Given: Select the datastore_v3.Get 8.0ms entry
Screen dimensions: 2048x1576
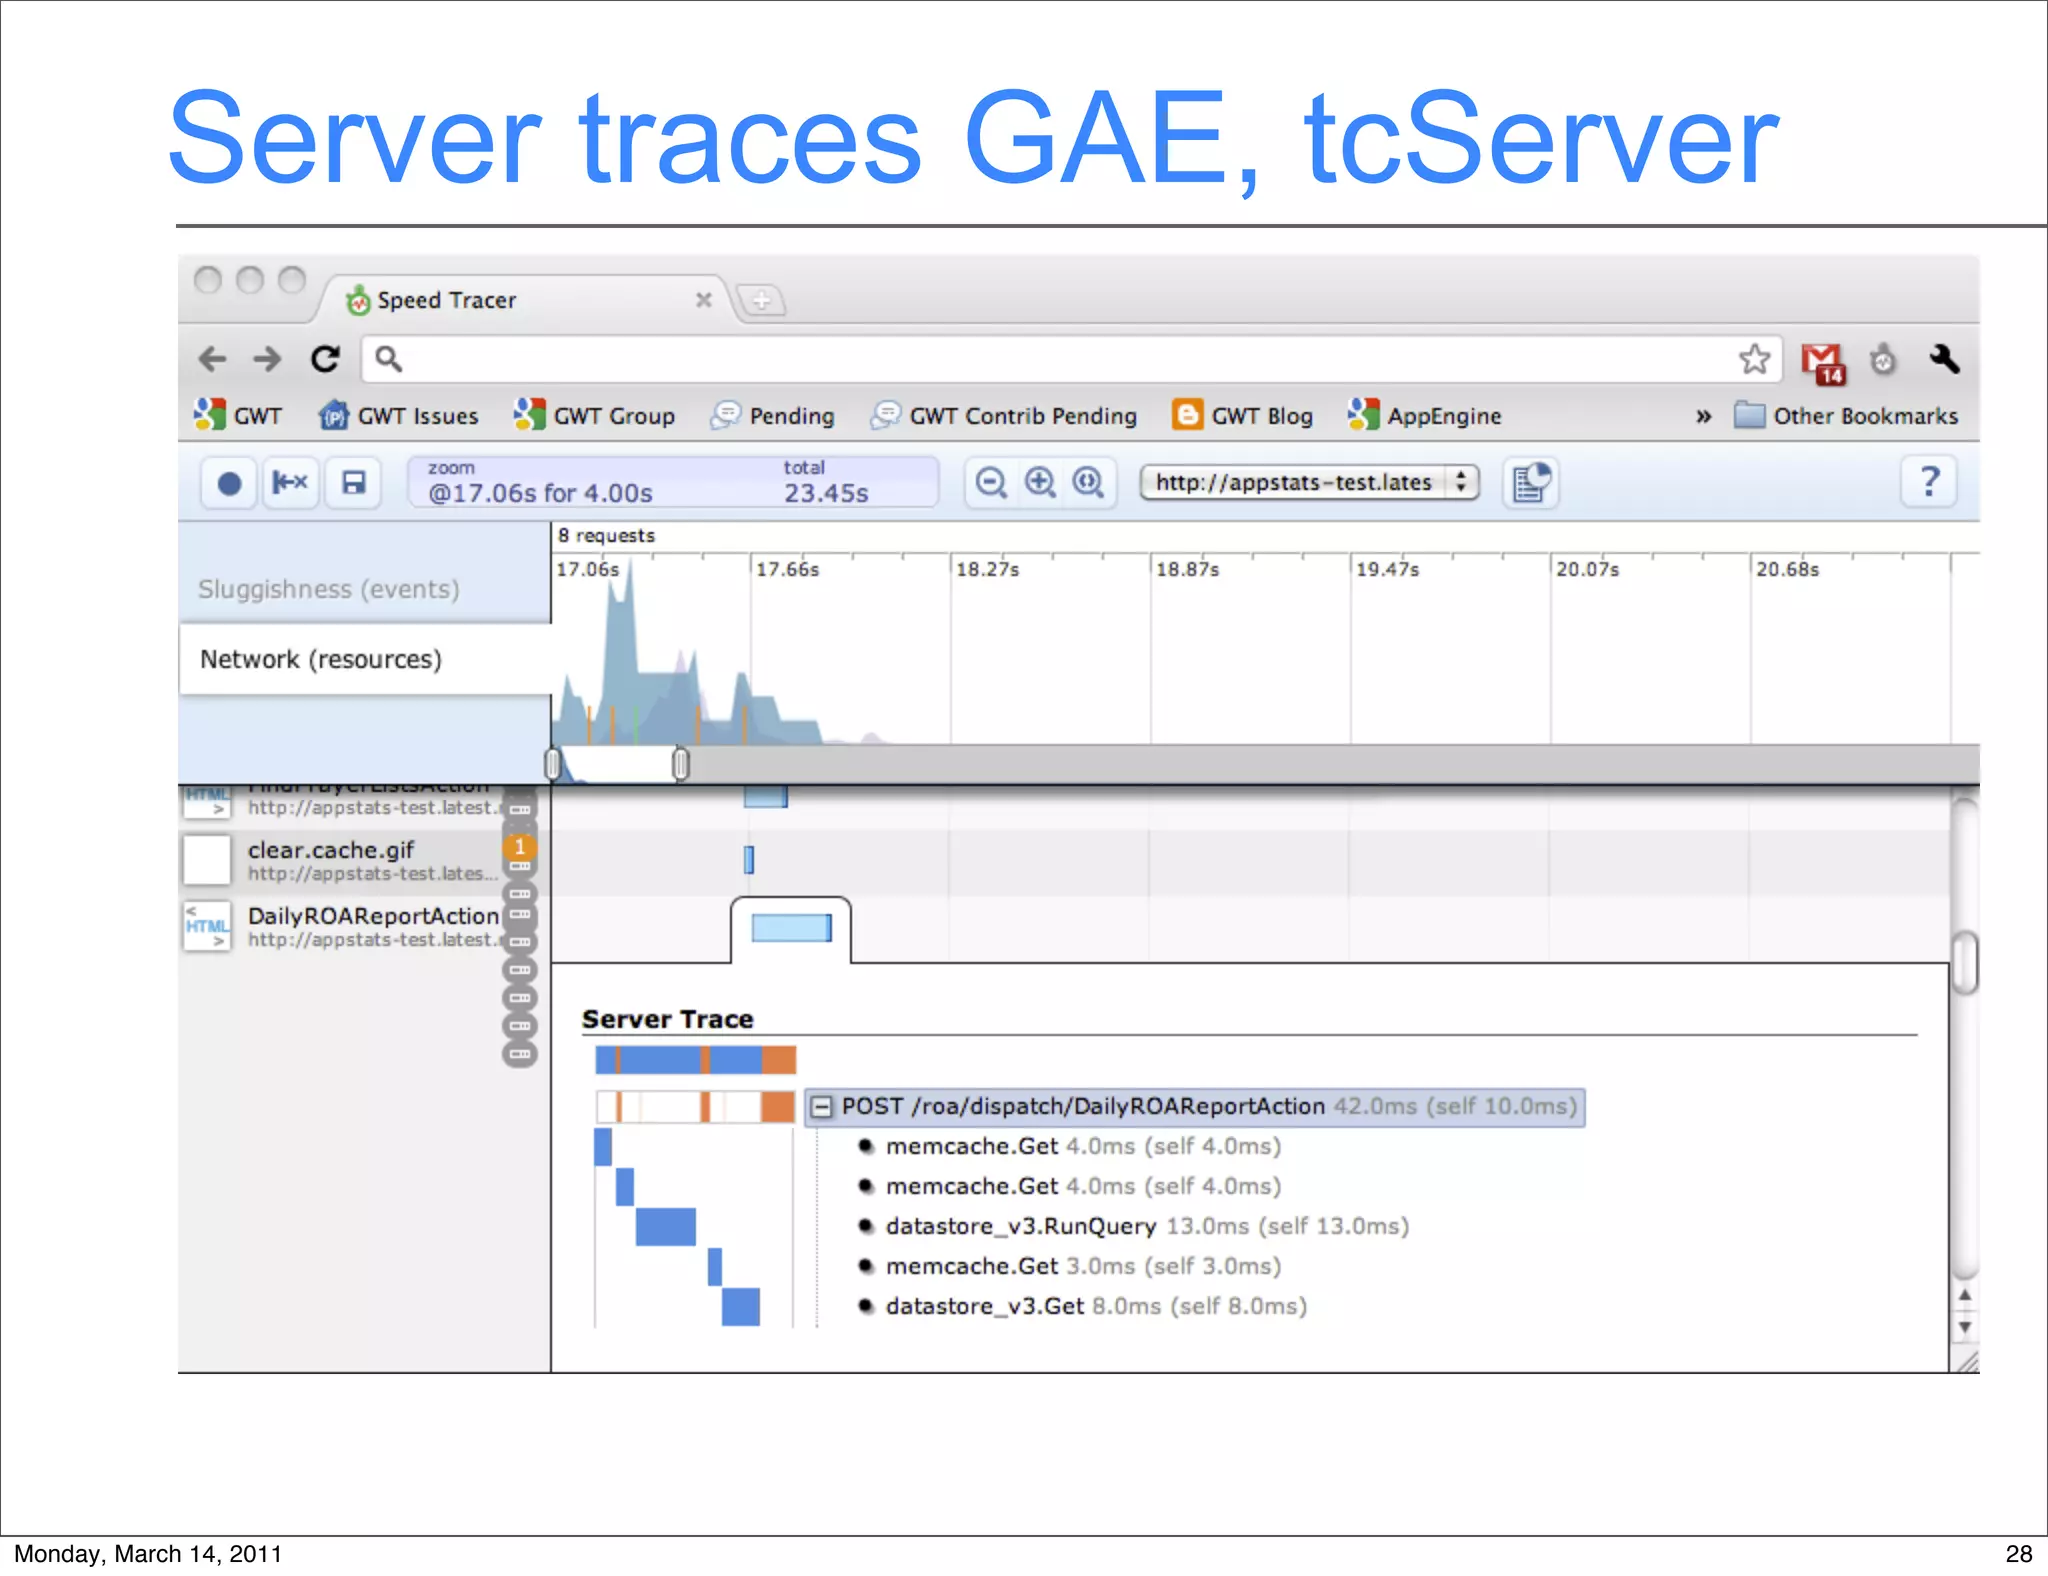Looking at the screenshot, I should click(x=1095, y=1306).
